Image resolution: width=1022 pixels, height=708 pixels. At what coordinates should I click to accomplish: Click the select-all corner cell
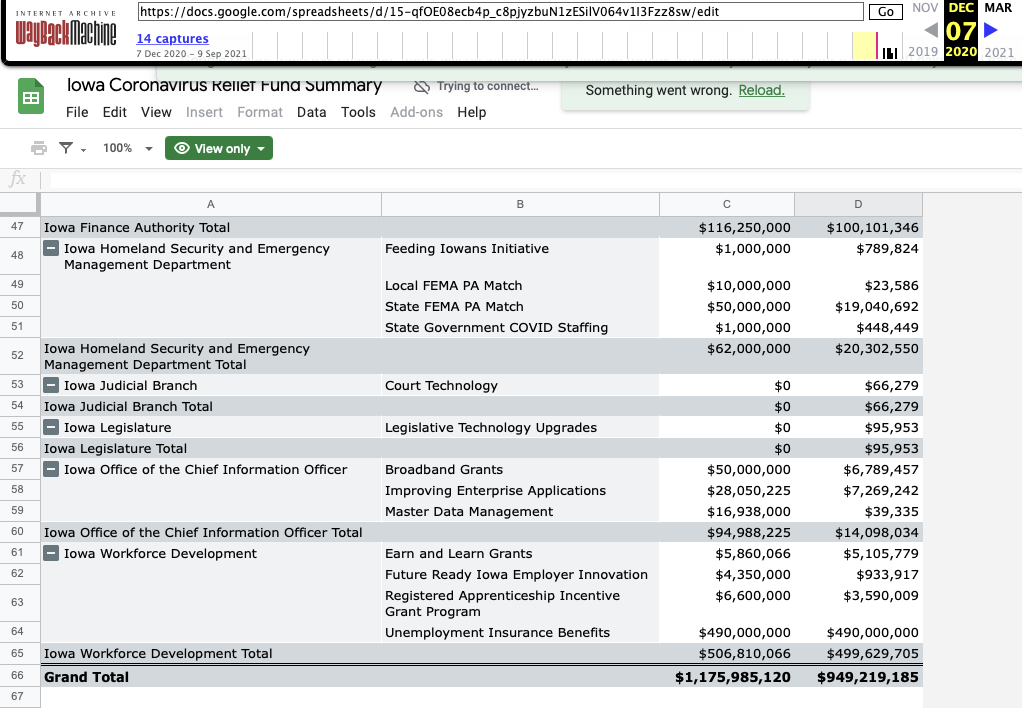tap(19, 204)
